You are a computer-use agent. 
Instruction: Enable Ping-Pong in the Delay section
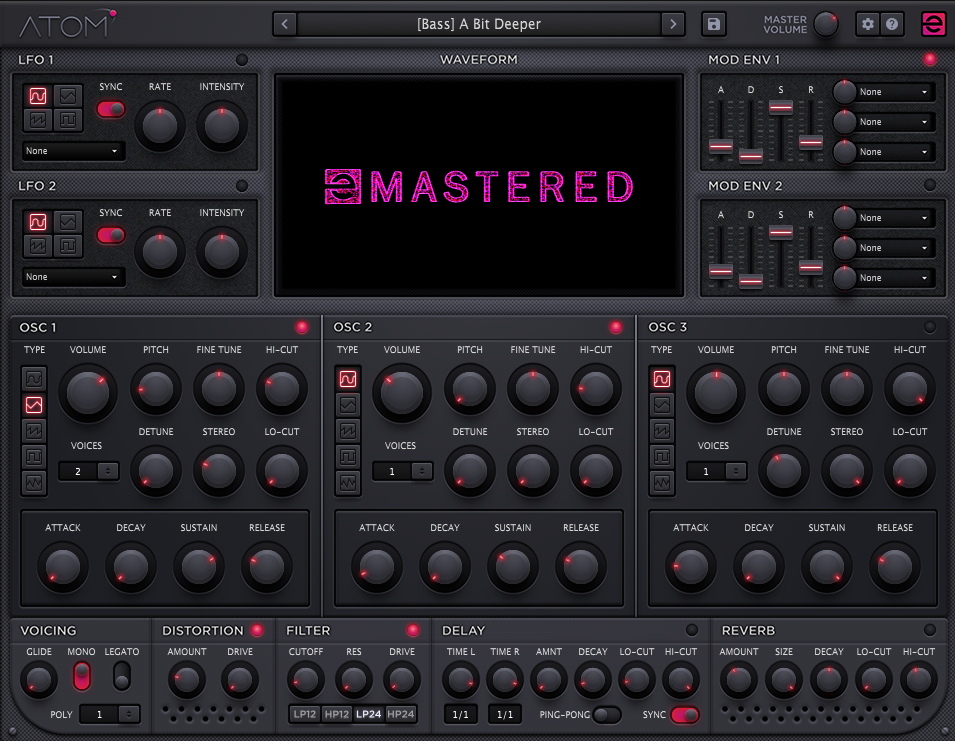click(x=606, y=714)
